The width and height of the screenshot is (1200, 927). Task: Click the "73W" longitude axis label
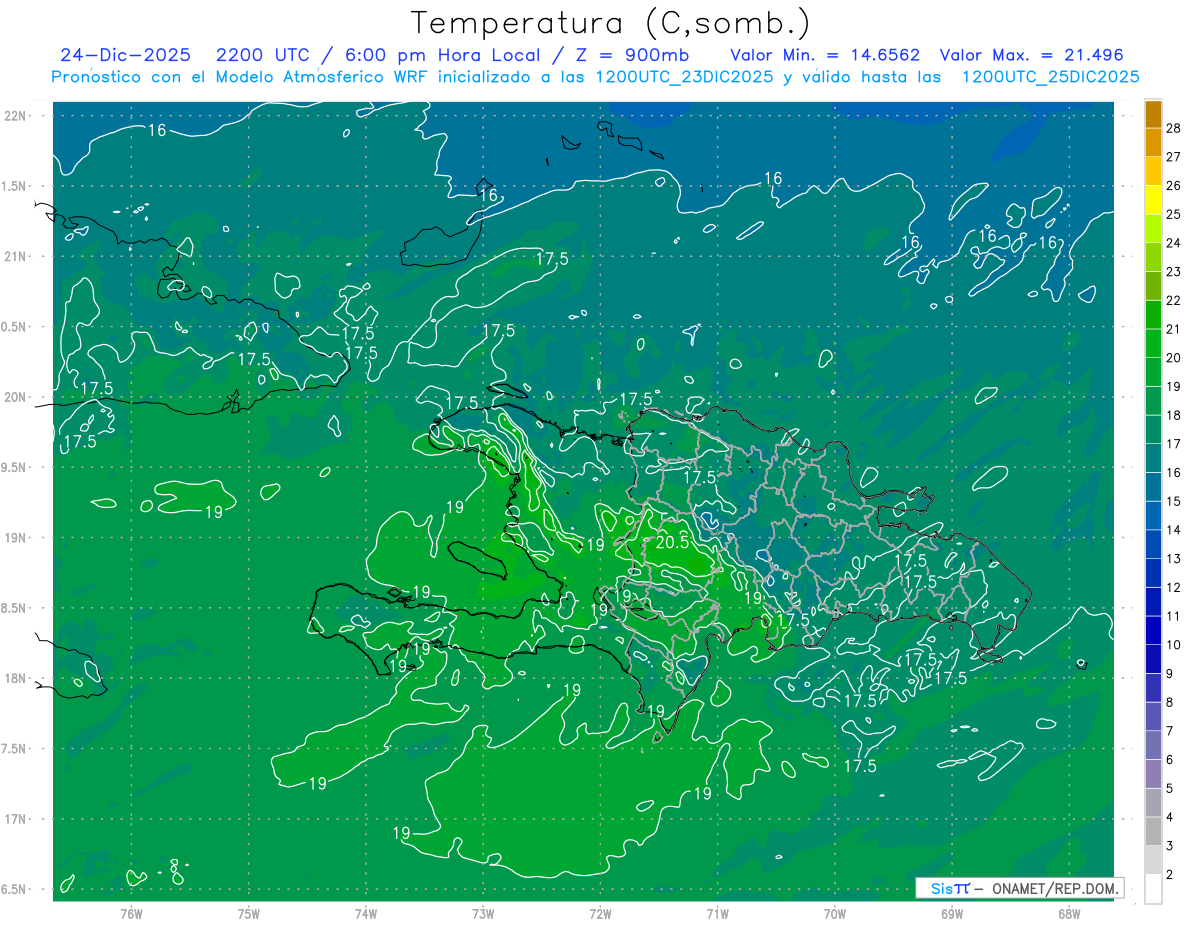click(483, 913)
